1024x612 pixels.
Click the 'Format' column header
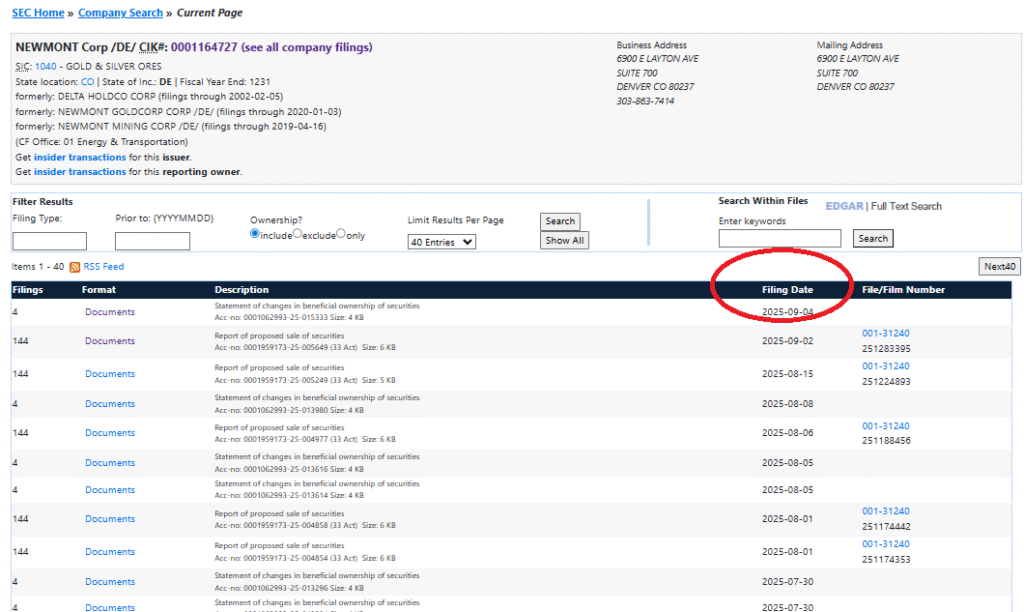pyautogui.click(x=99, y=289)
